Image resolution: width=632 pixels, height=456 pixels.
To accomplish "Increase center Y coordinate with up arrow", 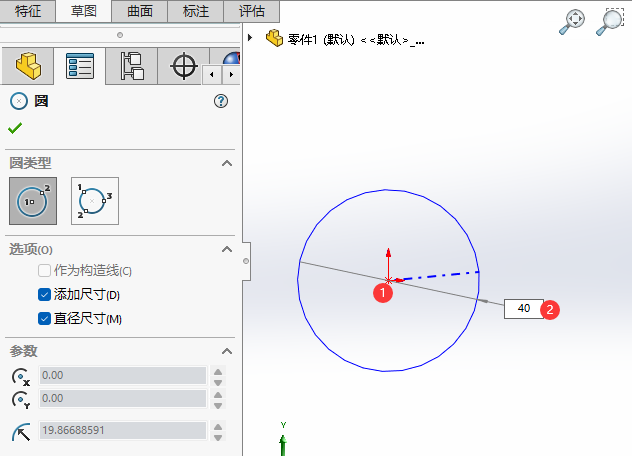I will [218, 394].
